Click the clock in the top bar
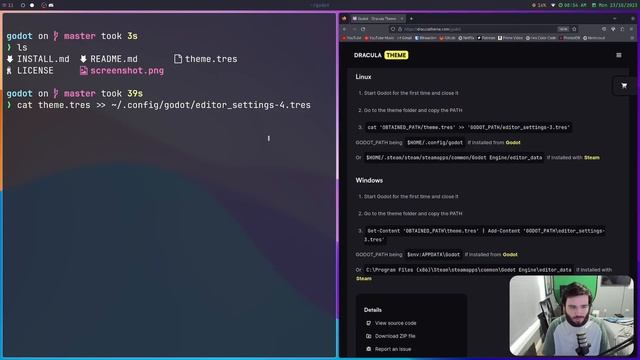The height and width of the screenshot is (360, 640). pos(573,5)
